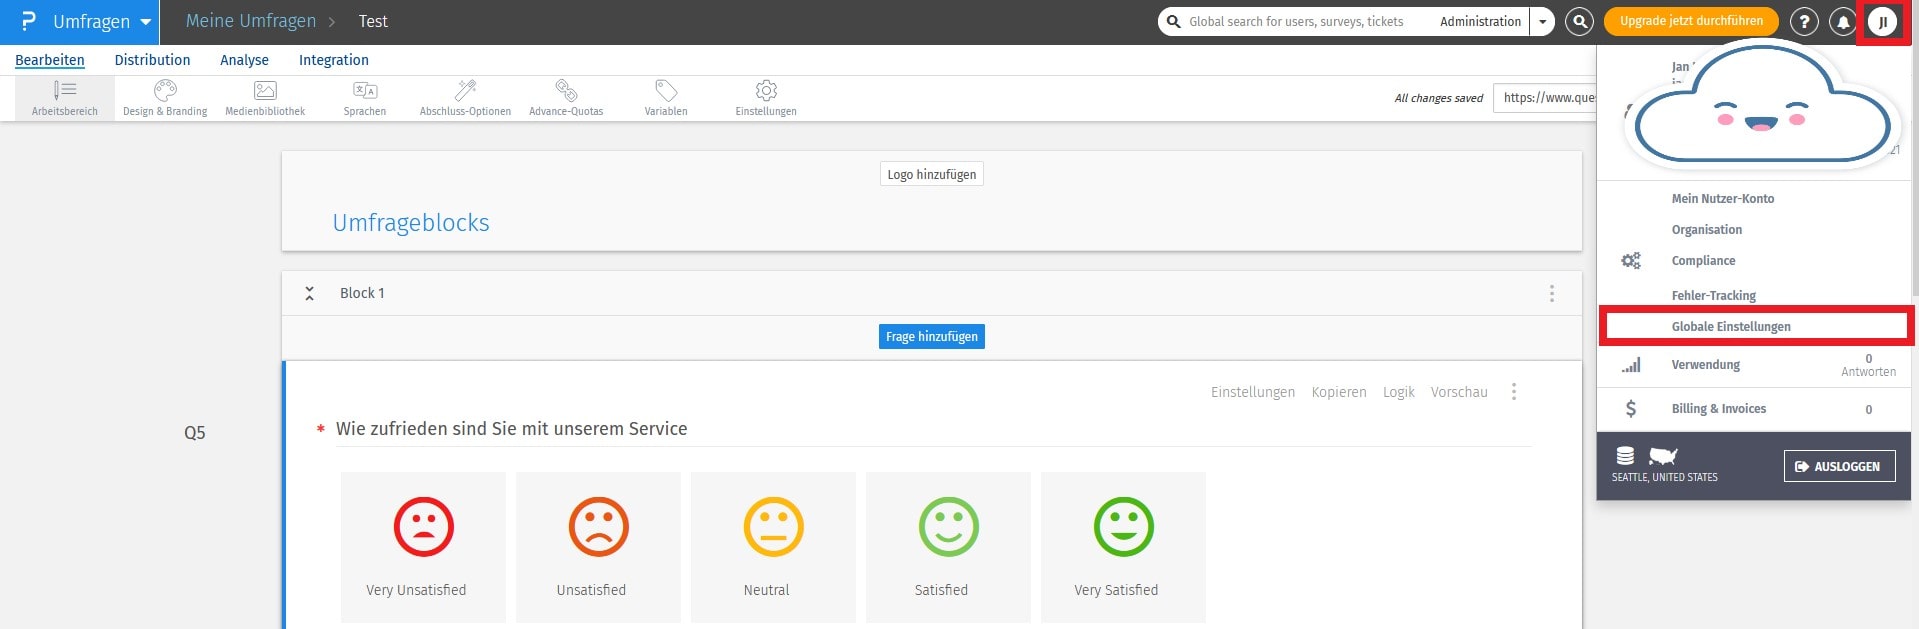Open the Variablen tool
Image resolution: width=1919 pixels, height=629 pixels.
click(666, 98)
